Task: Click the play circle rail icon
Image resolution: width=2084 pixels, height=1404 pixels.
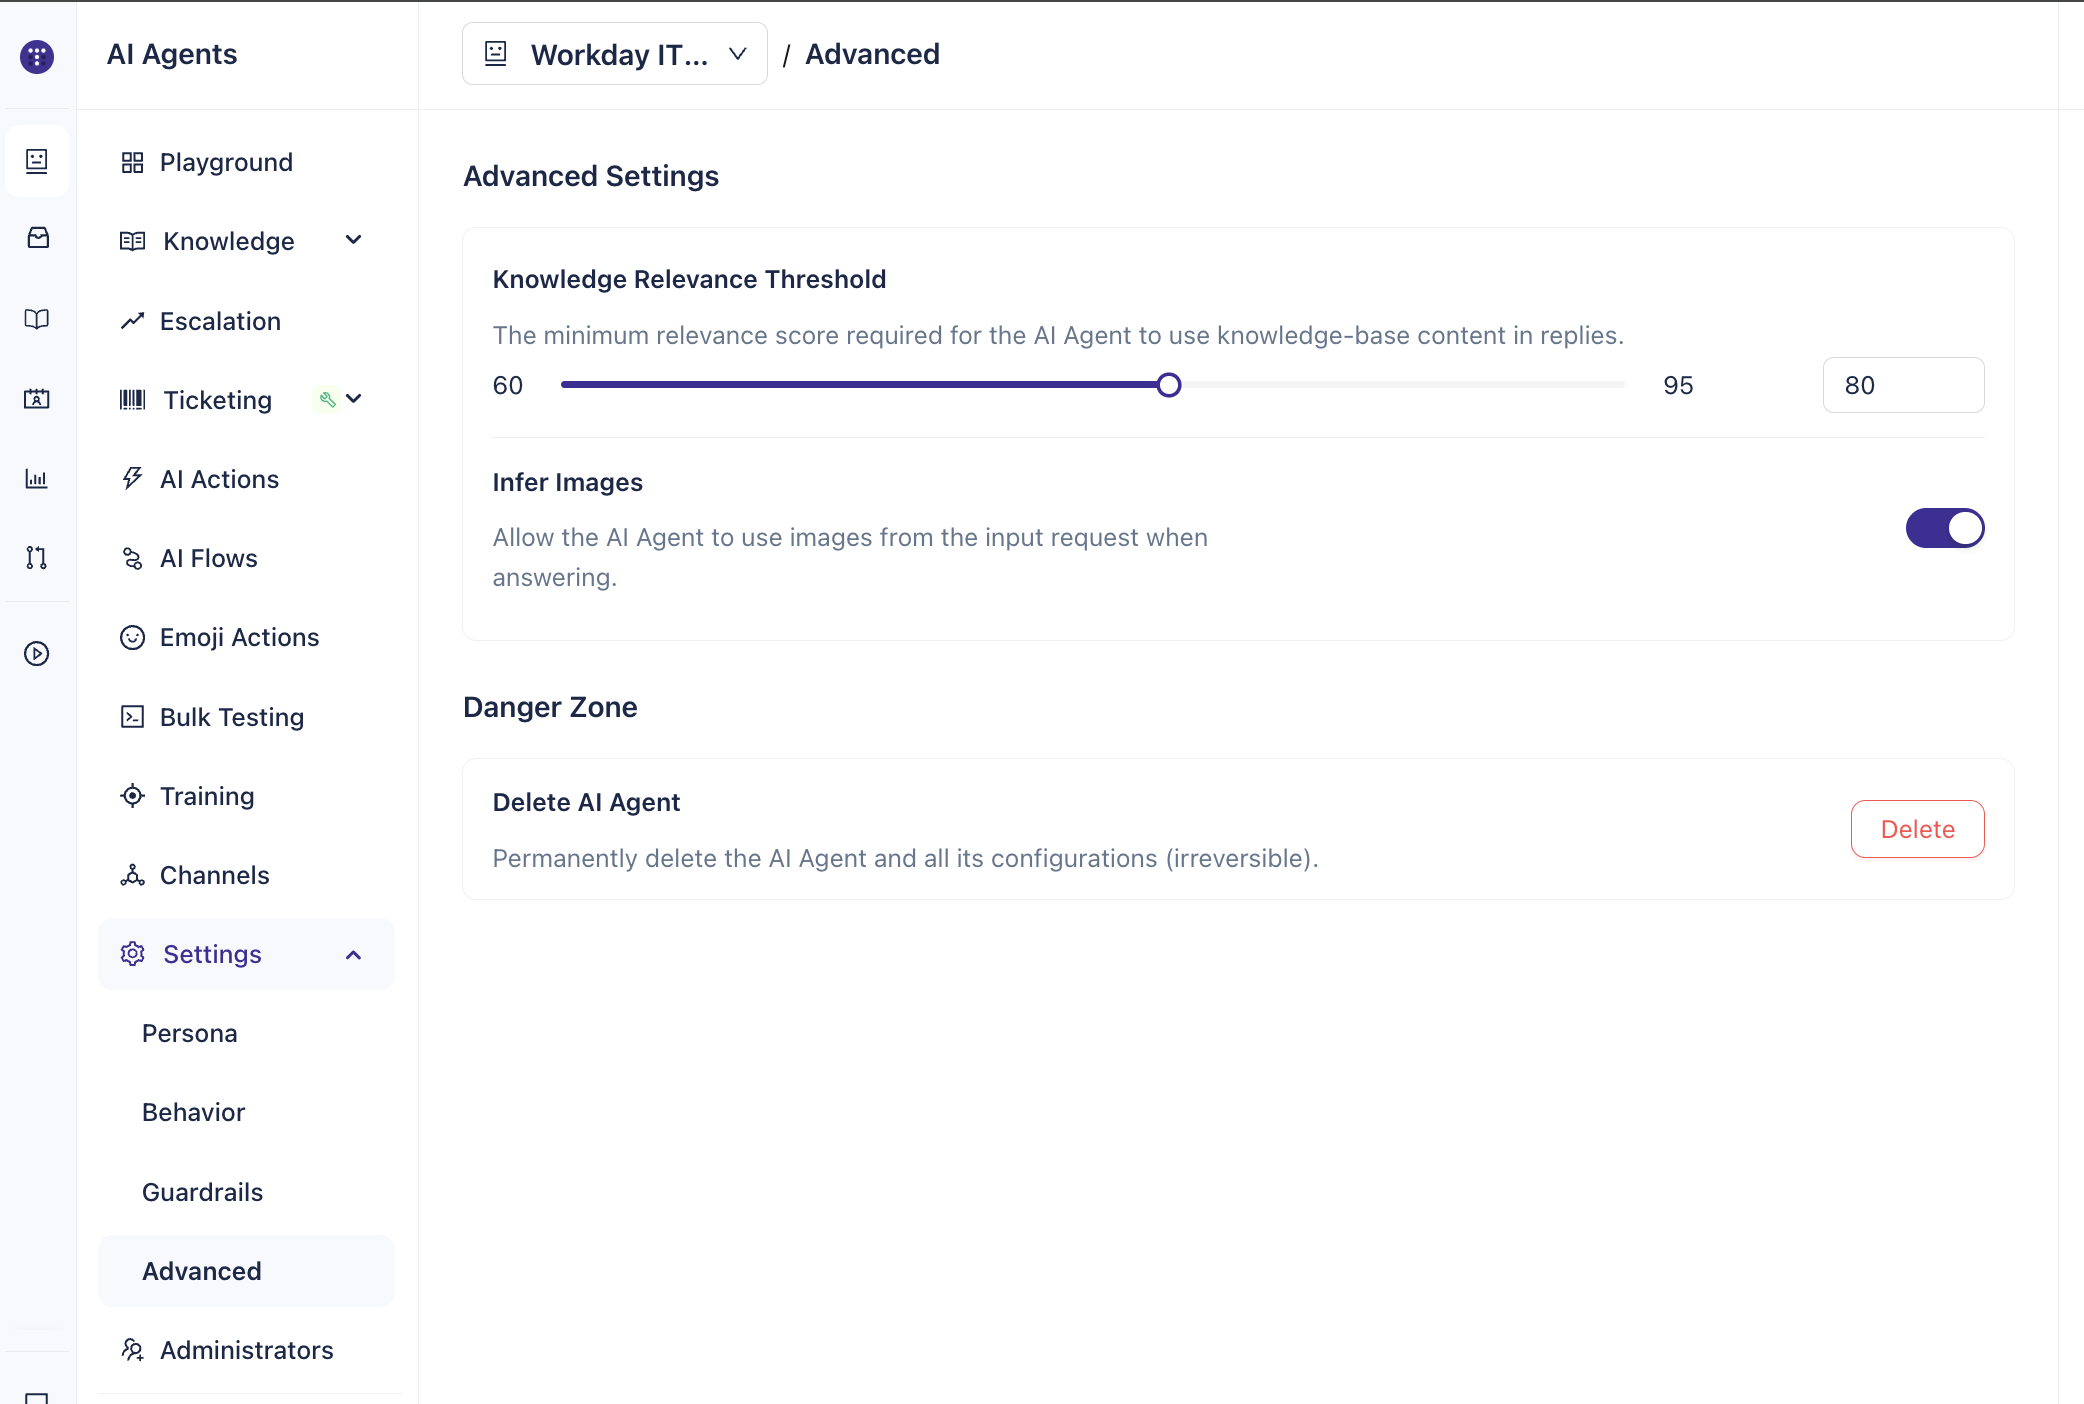Action: (x=37, y=654)
